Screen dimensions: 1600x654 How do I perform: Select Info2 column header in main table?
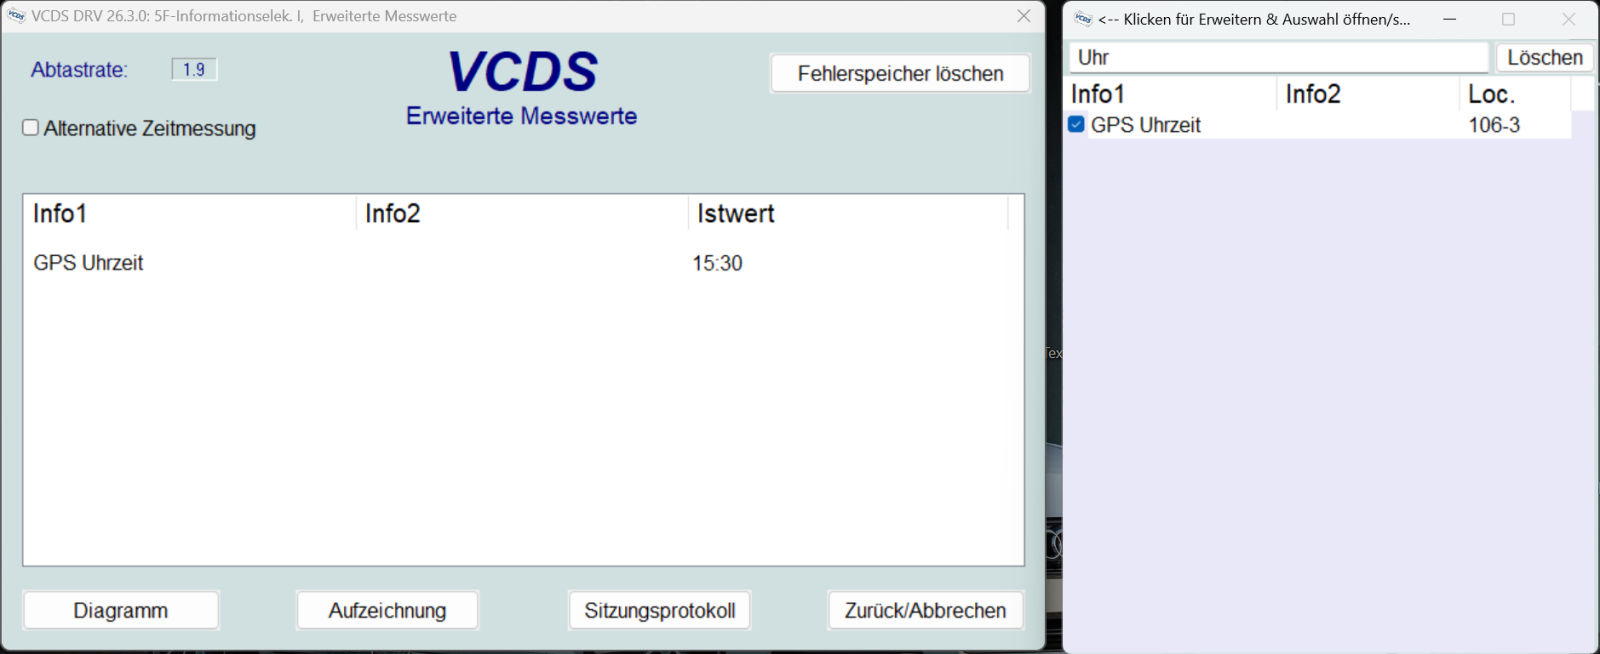coord(522,213)
